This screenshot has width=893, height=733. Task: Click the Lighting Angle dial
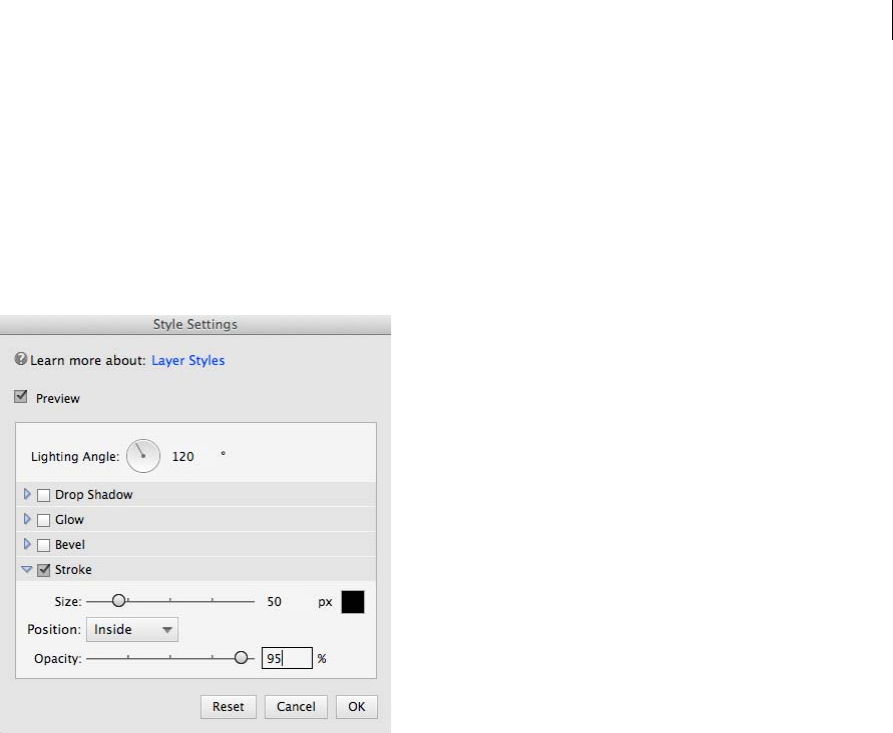[x=143, y=456]
